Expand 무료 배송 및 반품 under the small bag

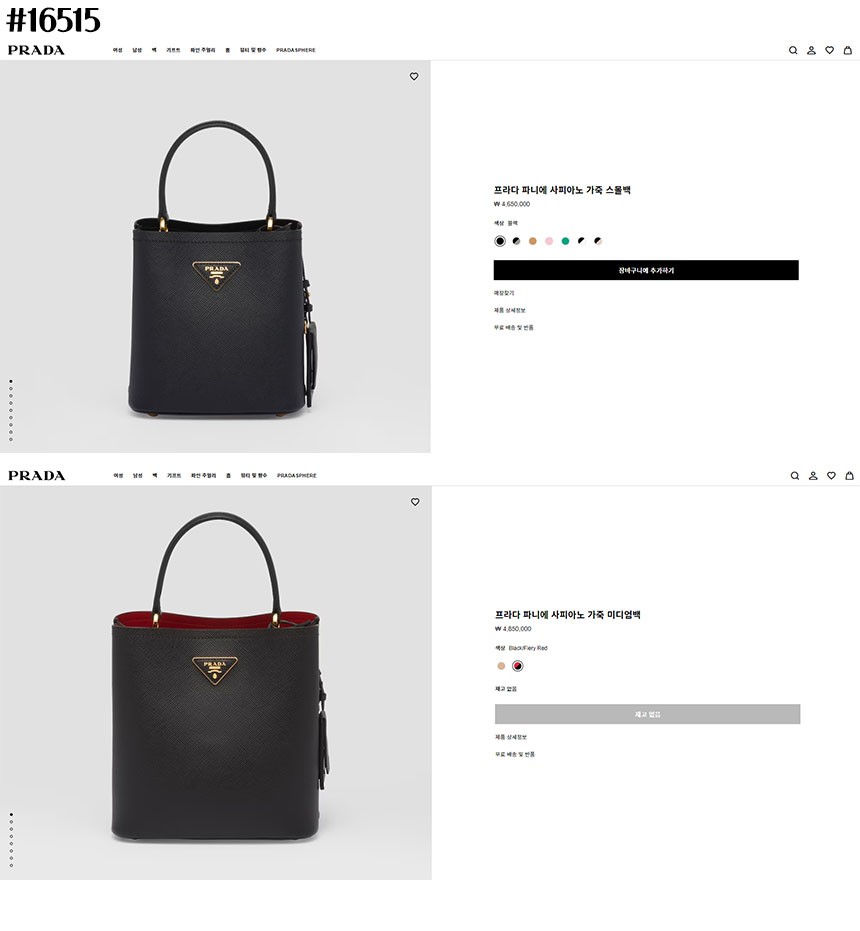(513, 328)
